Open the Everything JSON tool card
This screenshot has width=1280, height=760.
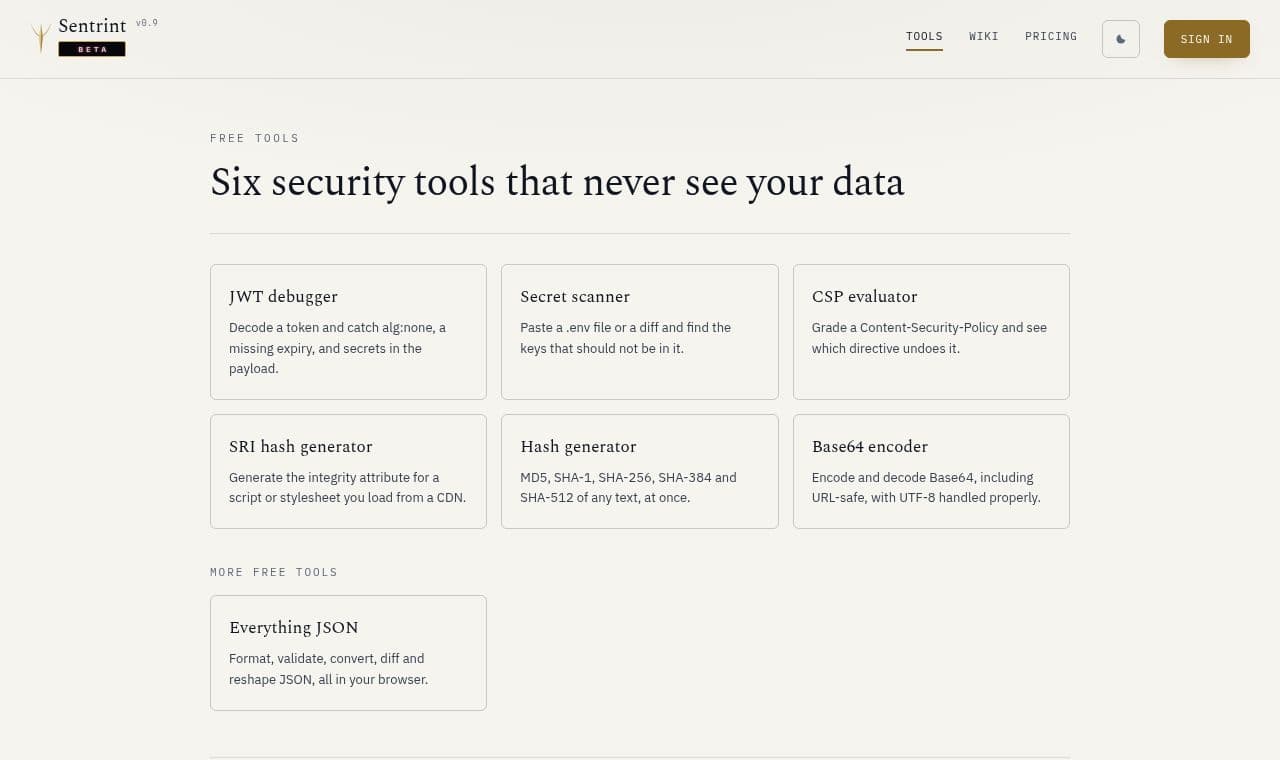(348, 653)
